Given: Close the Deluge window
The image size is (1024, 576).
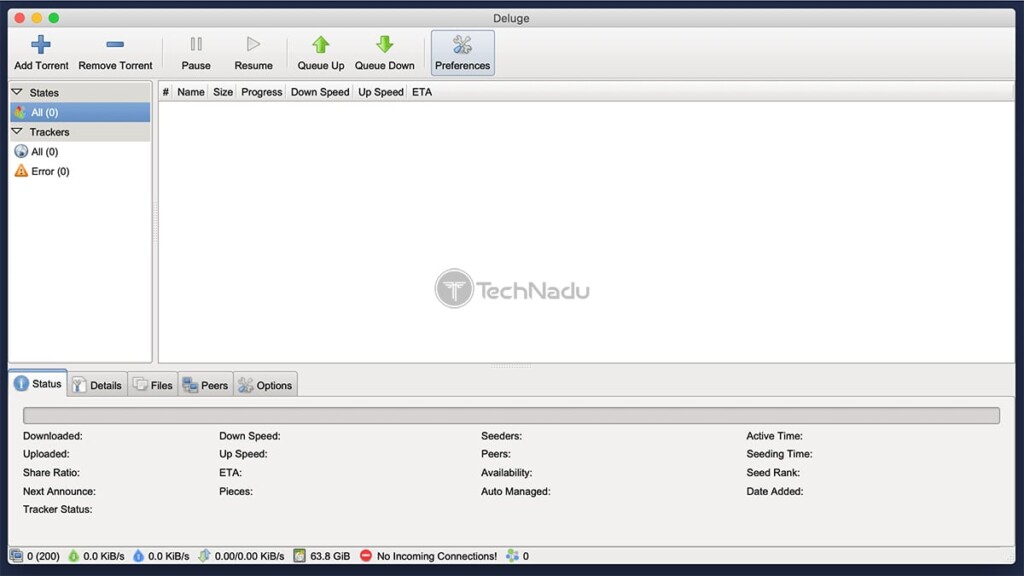Looking at the screenshot, I should tap(20, 18).
